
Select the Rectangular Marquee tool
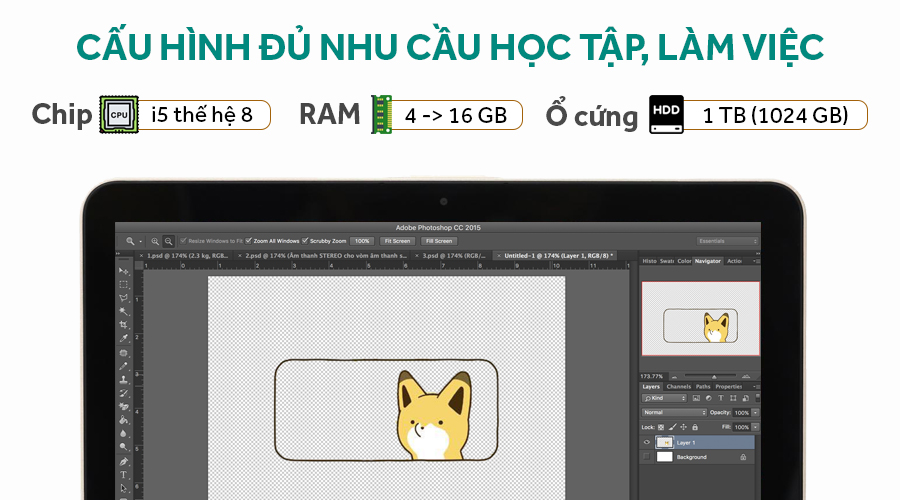[x=124, y=285]
